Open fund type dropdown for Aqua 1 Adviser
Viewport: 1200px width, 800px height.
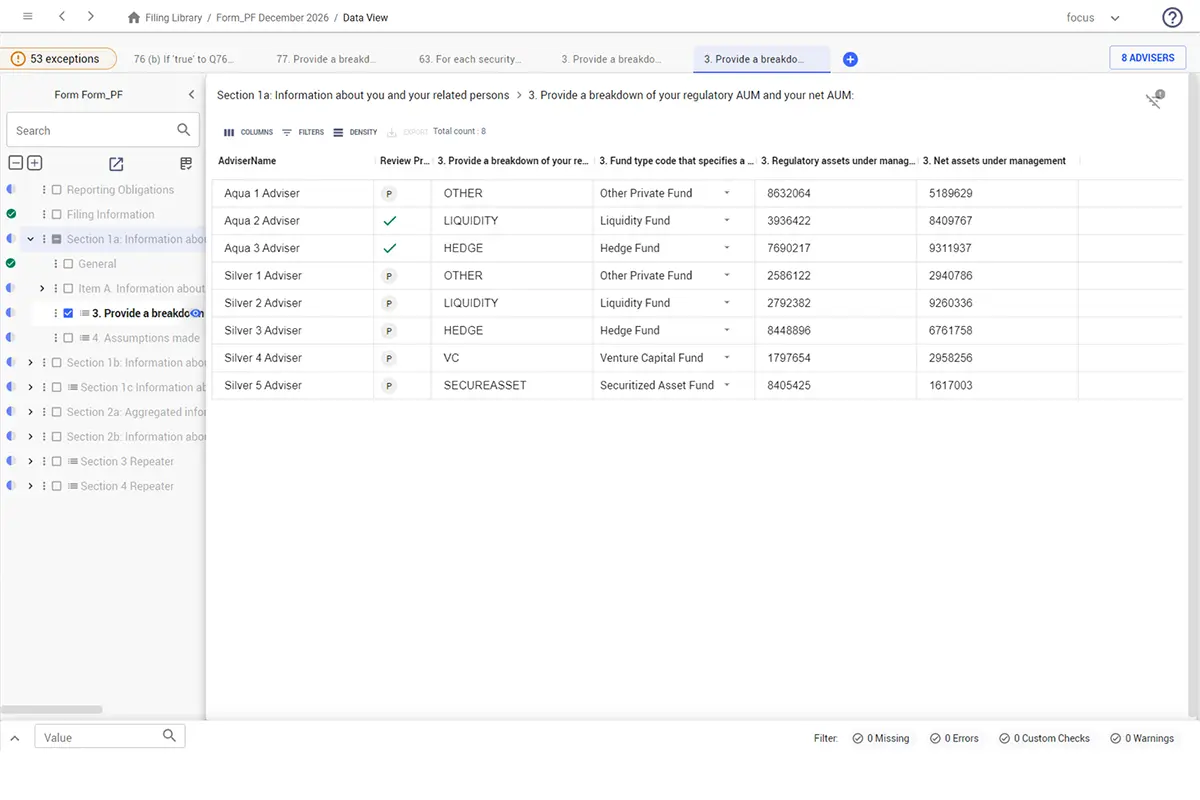pos(727,193)
